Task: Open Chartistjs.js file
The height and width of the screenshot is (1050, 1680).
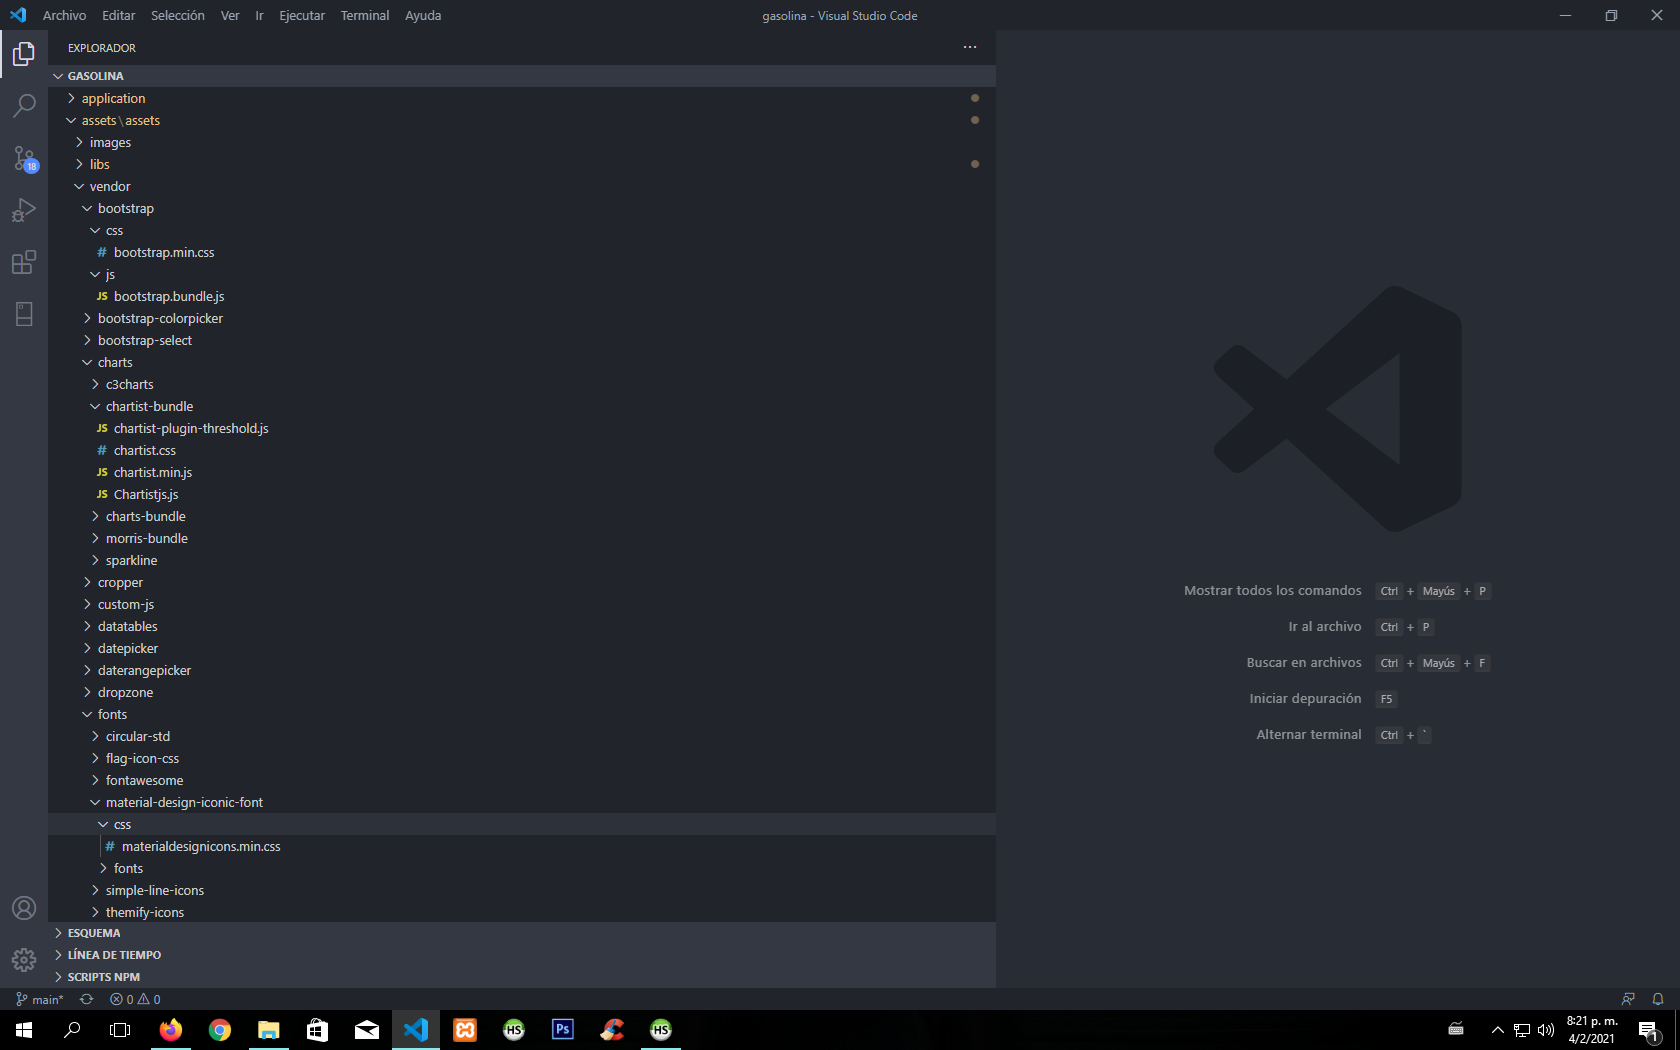Action: (522, 494)
